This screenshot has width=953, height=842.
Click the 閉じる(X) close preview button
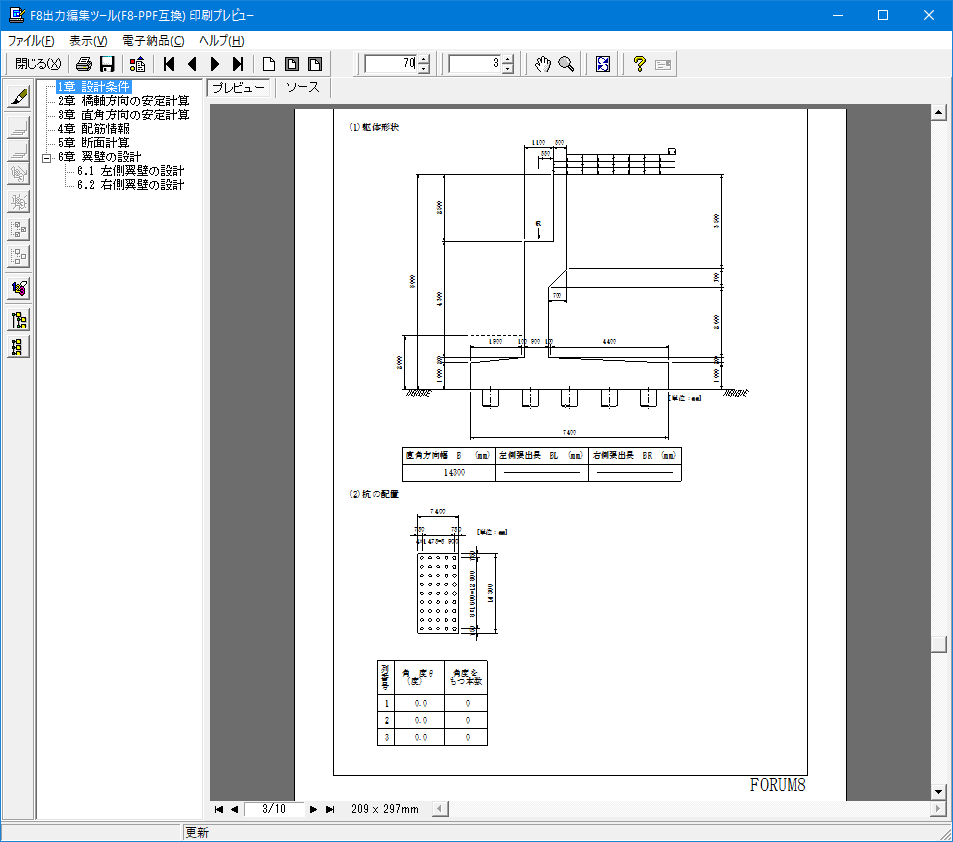point(38,64)
